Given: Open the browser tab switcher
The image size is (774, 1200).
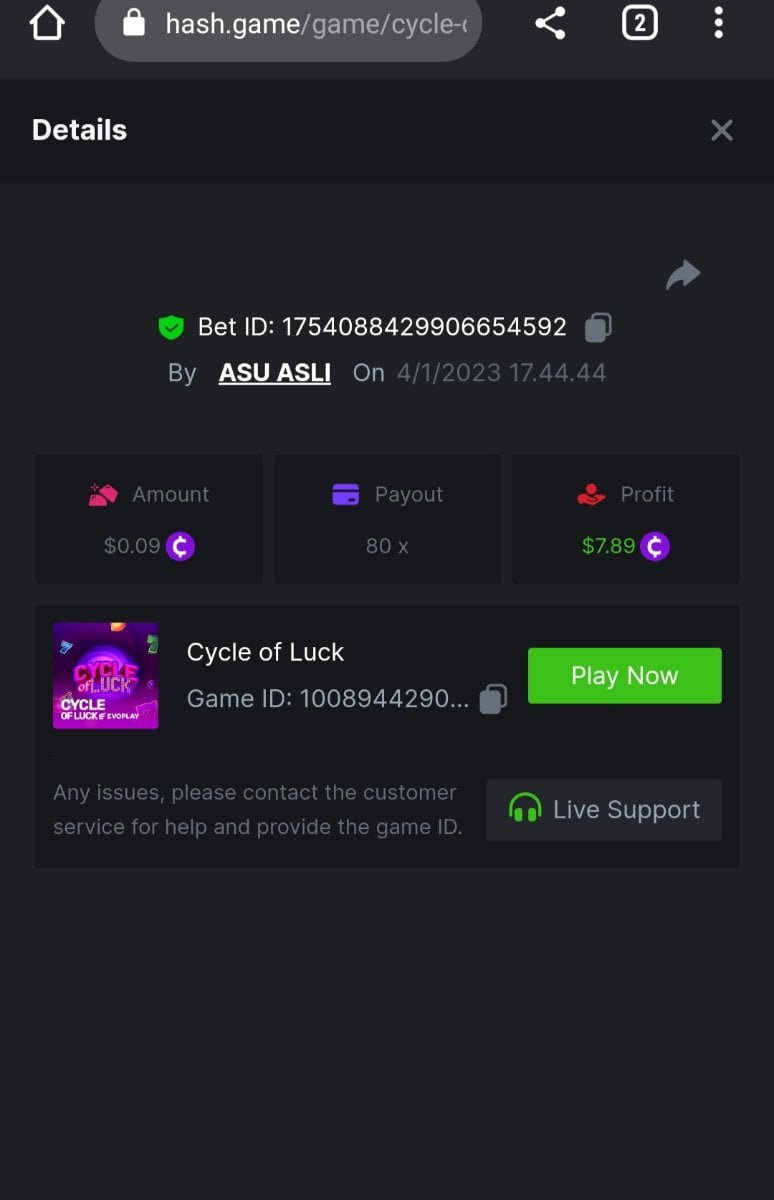Looking at the screenshot, I should pyautogui.click(x=640, y=23).
